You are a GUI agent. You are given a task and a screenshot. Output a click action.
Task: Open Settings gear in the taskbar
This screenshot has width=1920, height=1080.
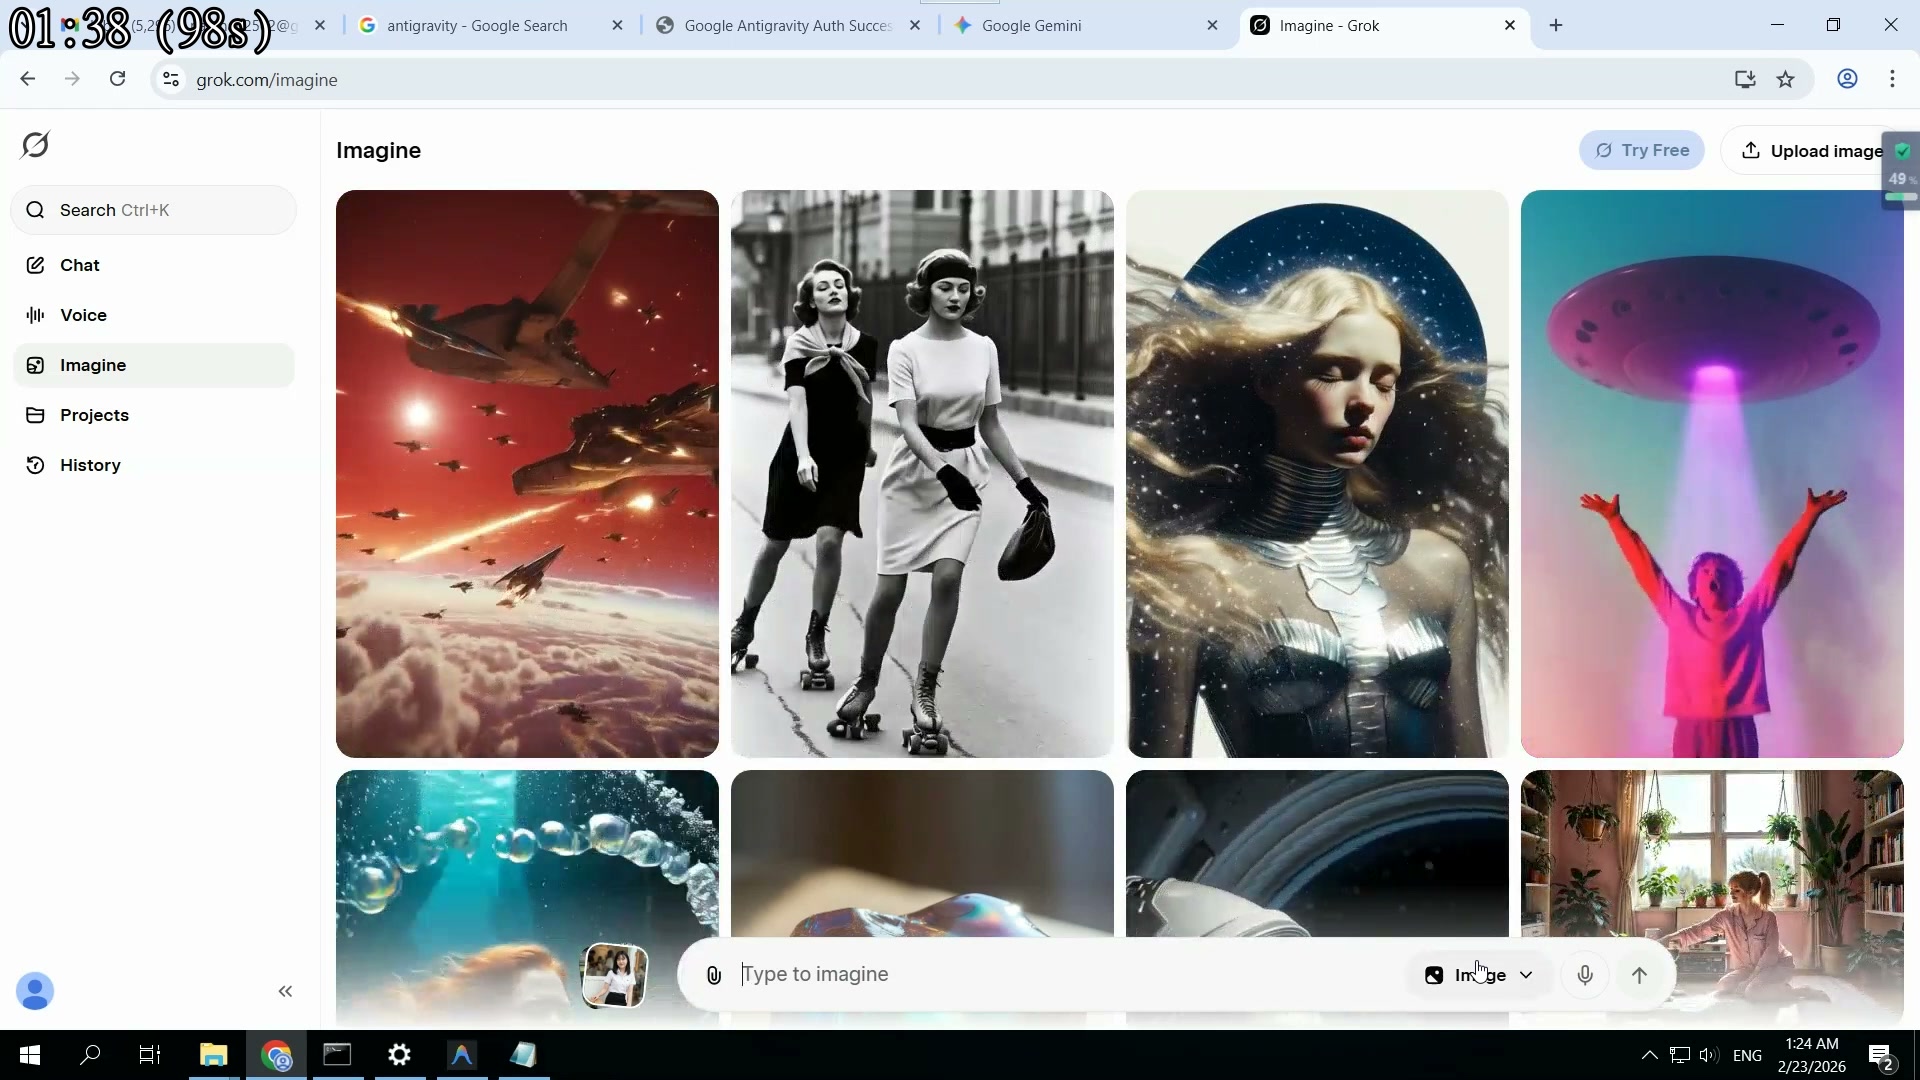[399, 1055]
